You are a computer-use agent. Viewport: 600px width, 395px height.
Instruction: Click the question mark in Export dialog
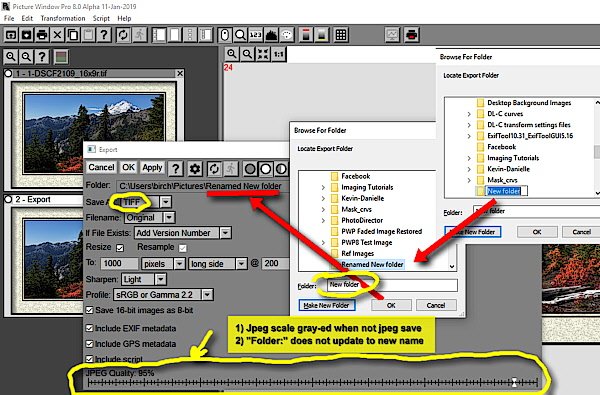pos(176,168)
